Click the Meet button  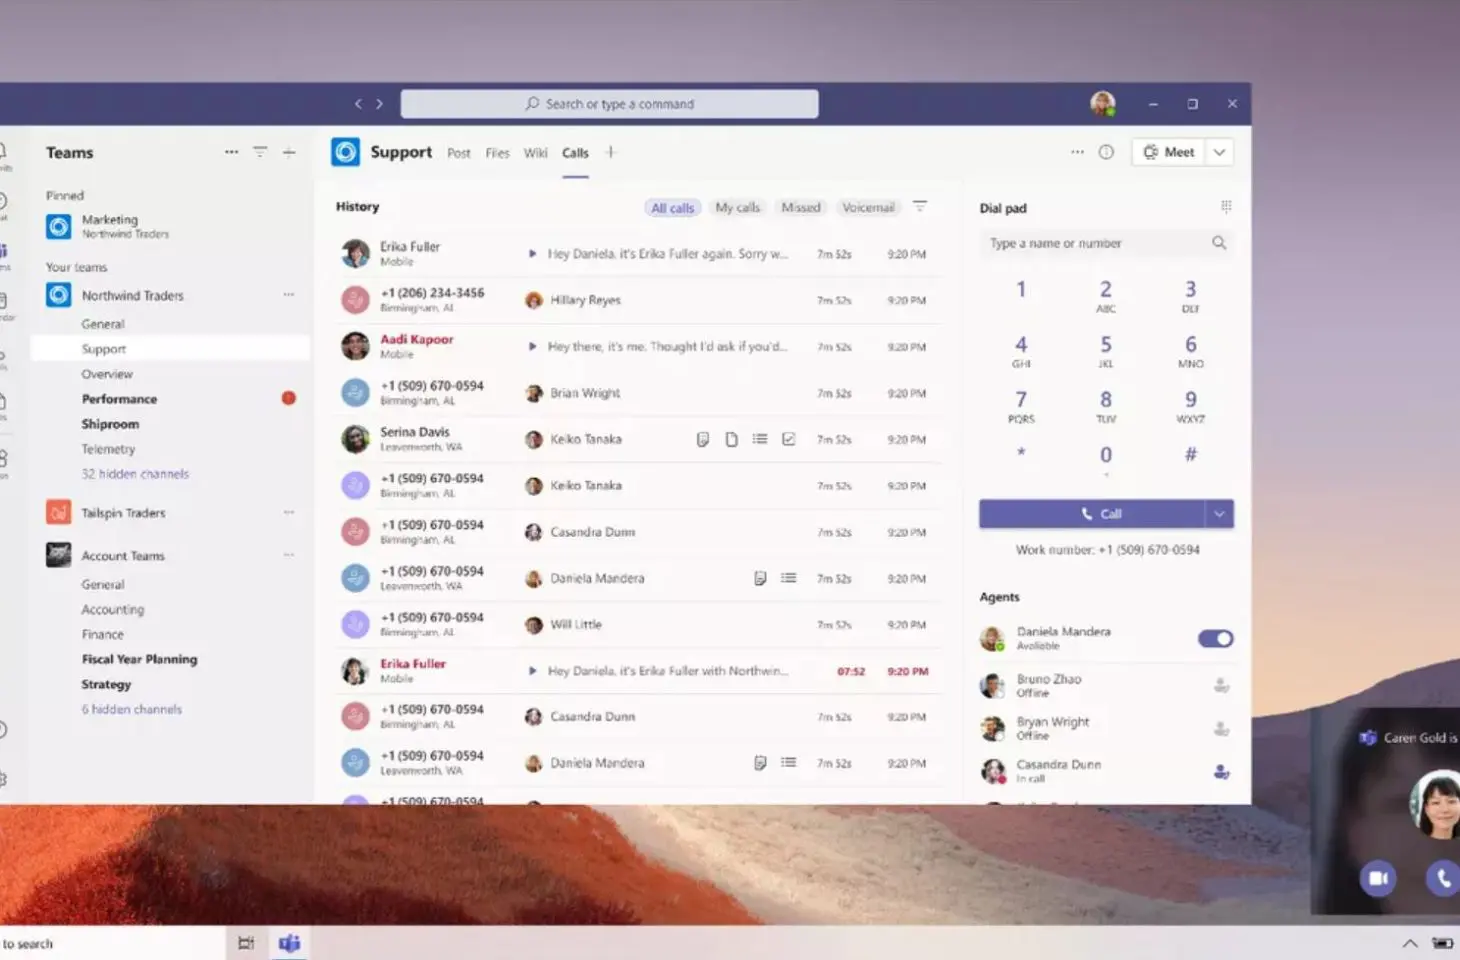(1169, 152)
